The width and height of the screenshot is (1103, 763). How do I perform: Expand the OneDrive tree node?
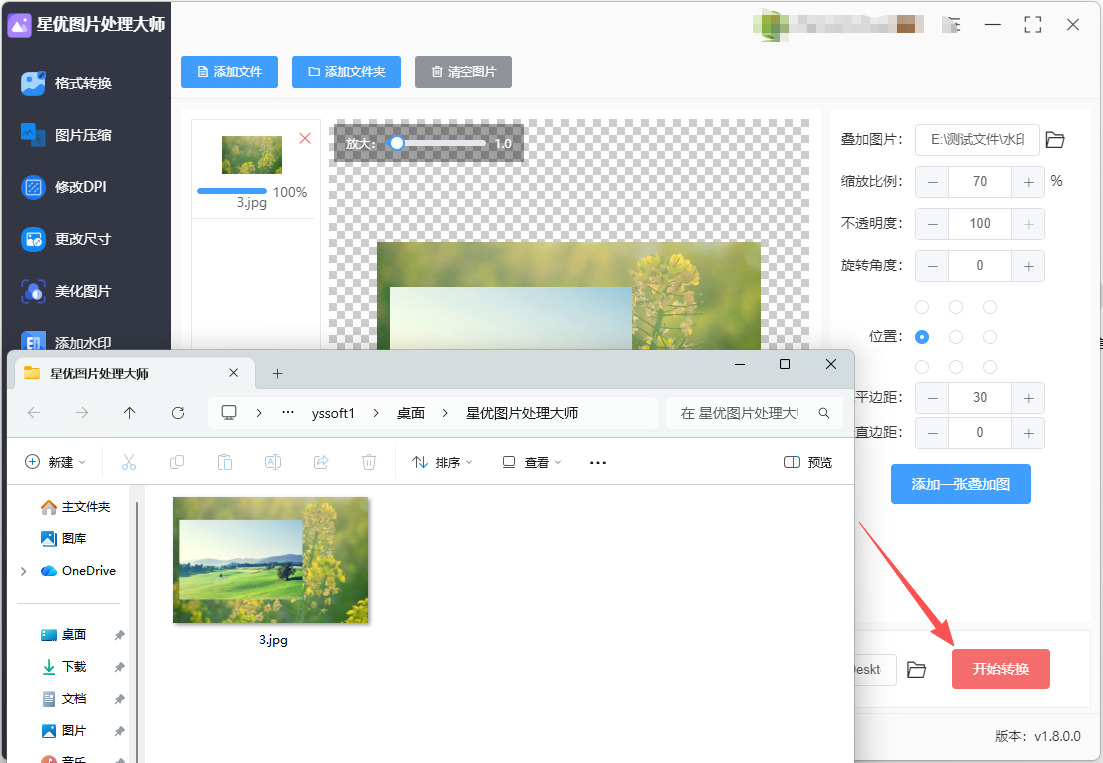[x=24, y=571]
